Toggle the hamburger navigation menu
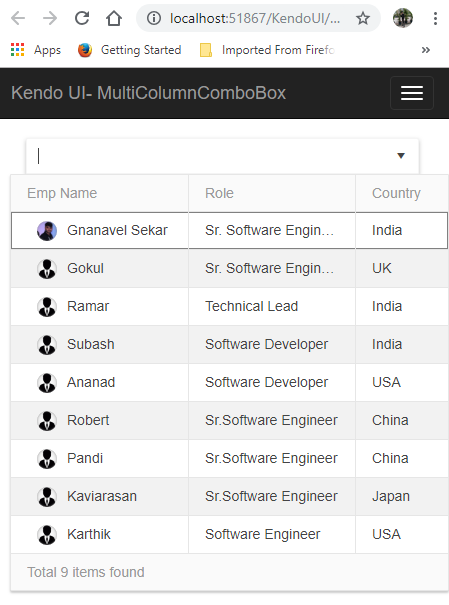Screen dimensions: 449x605 coord(412,93)
